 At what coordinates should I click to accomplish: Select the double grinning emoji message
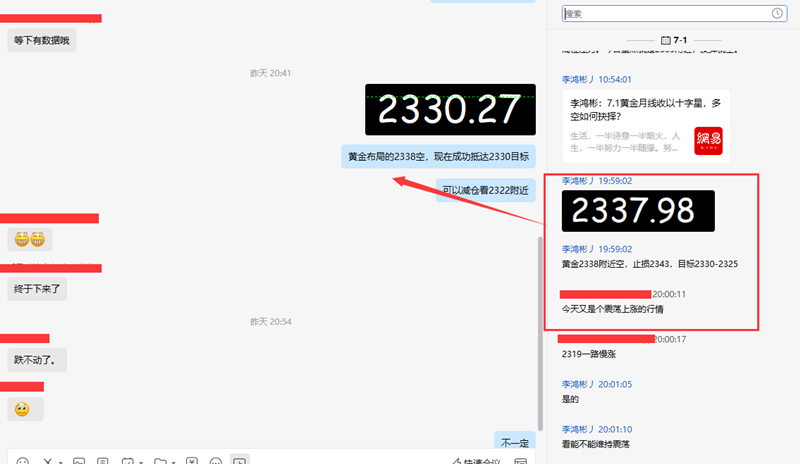[30, 239]
